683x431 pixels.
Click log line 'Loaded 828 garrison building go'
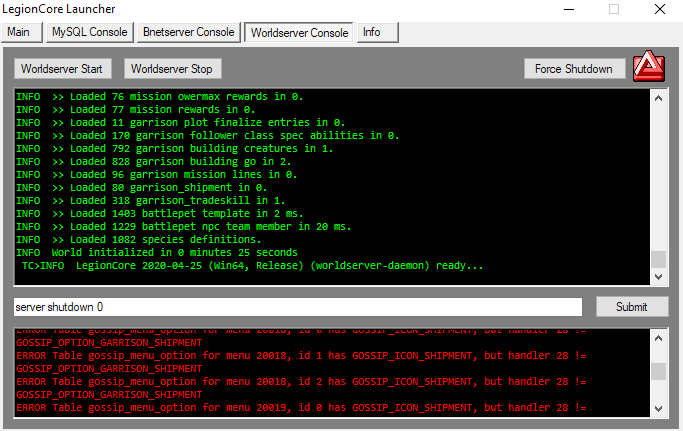(x=153, y=162)
